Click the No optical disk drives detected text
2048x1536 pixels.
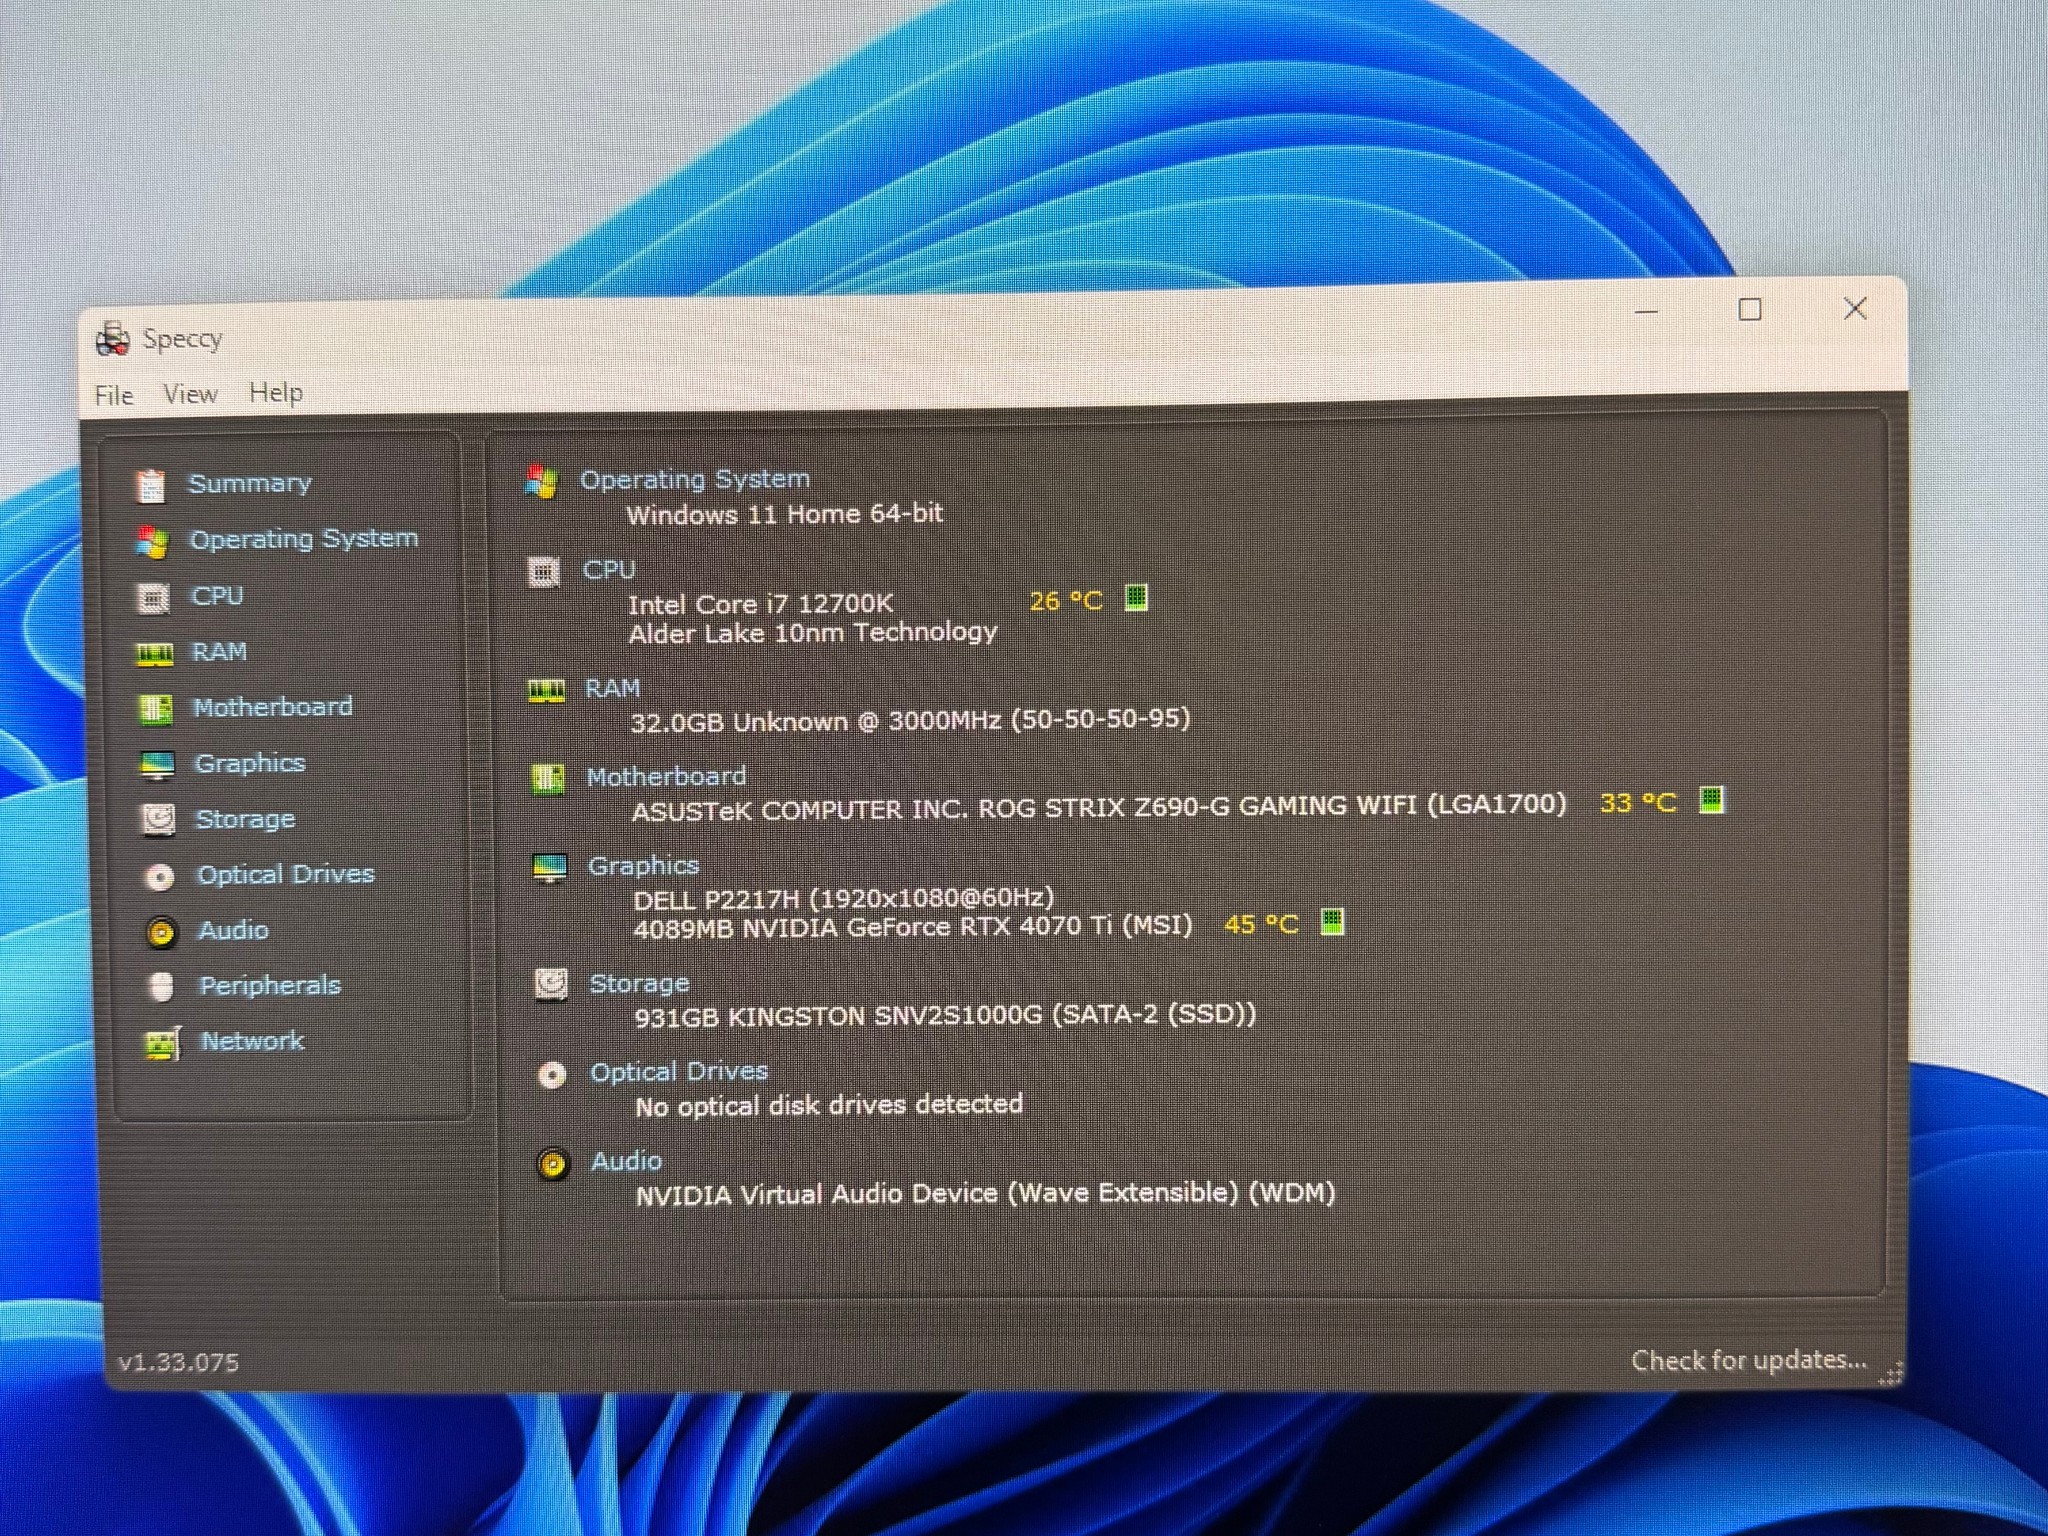click(829, 1106)
